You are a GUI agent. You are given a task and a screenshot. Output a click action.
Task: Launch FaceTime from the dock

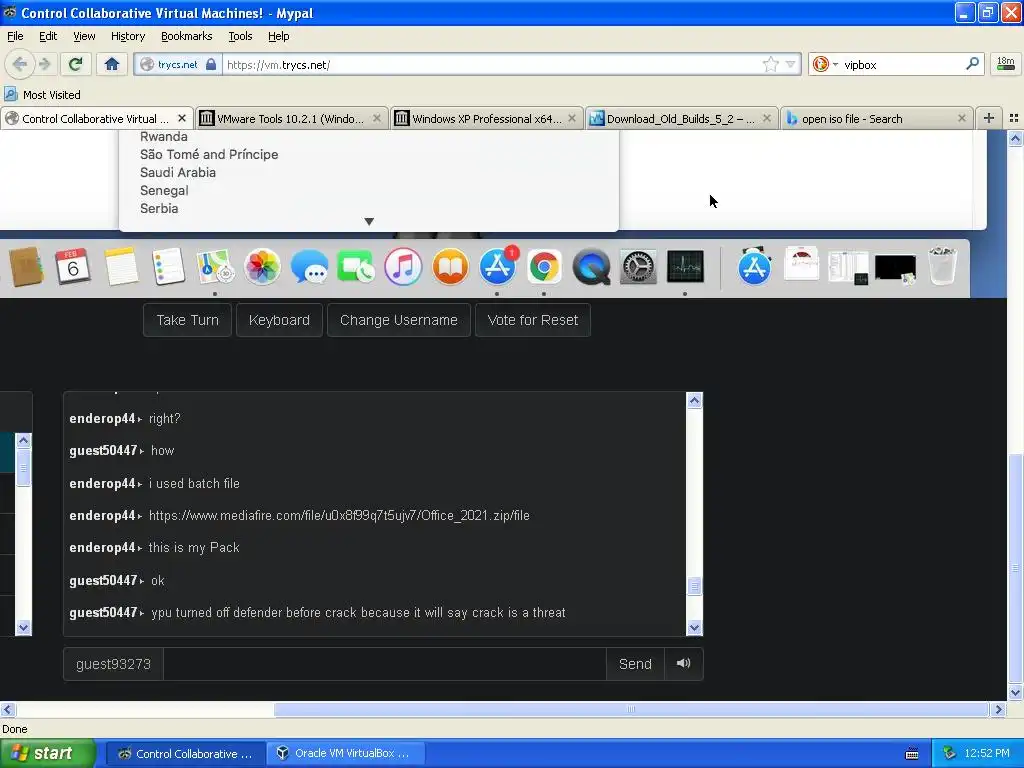pyautogui.click(x=356, y=266)
